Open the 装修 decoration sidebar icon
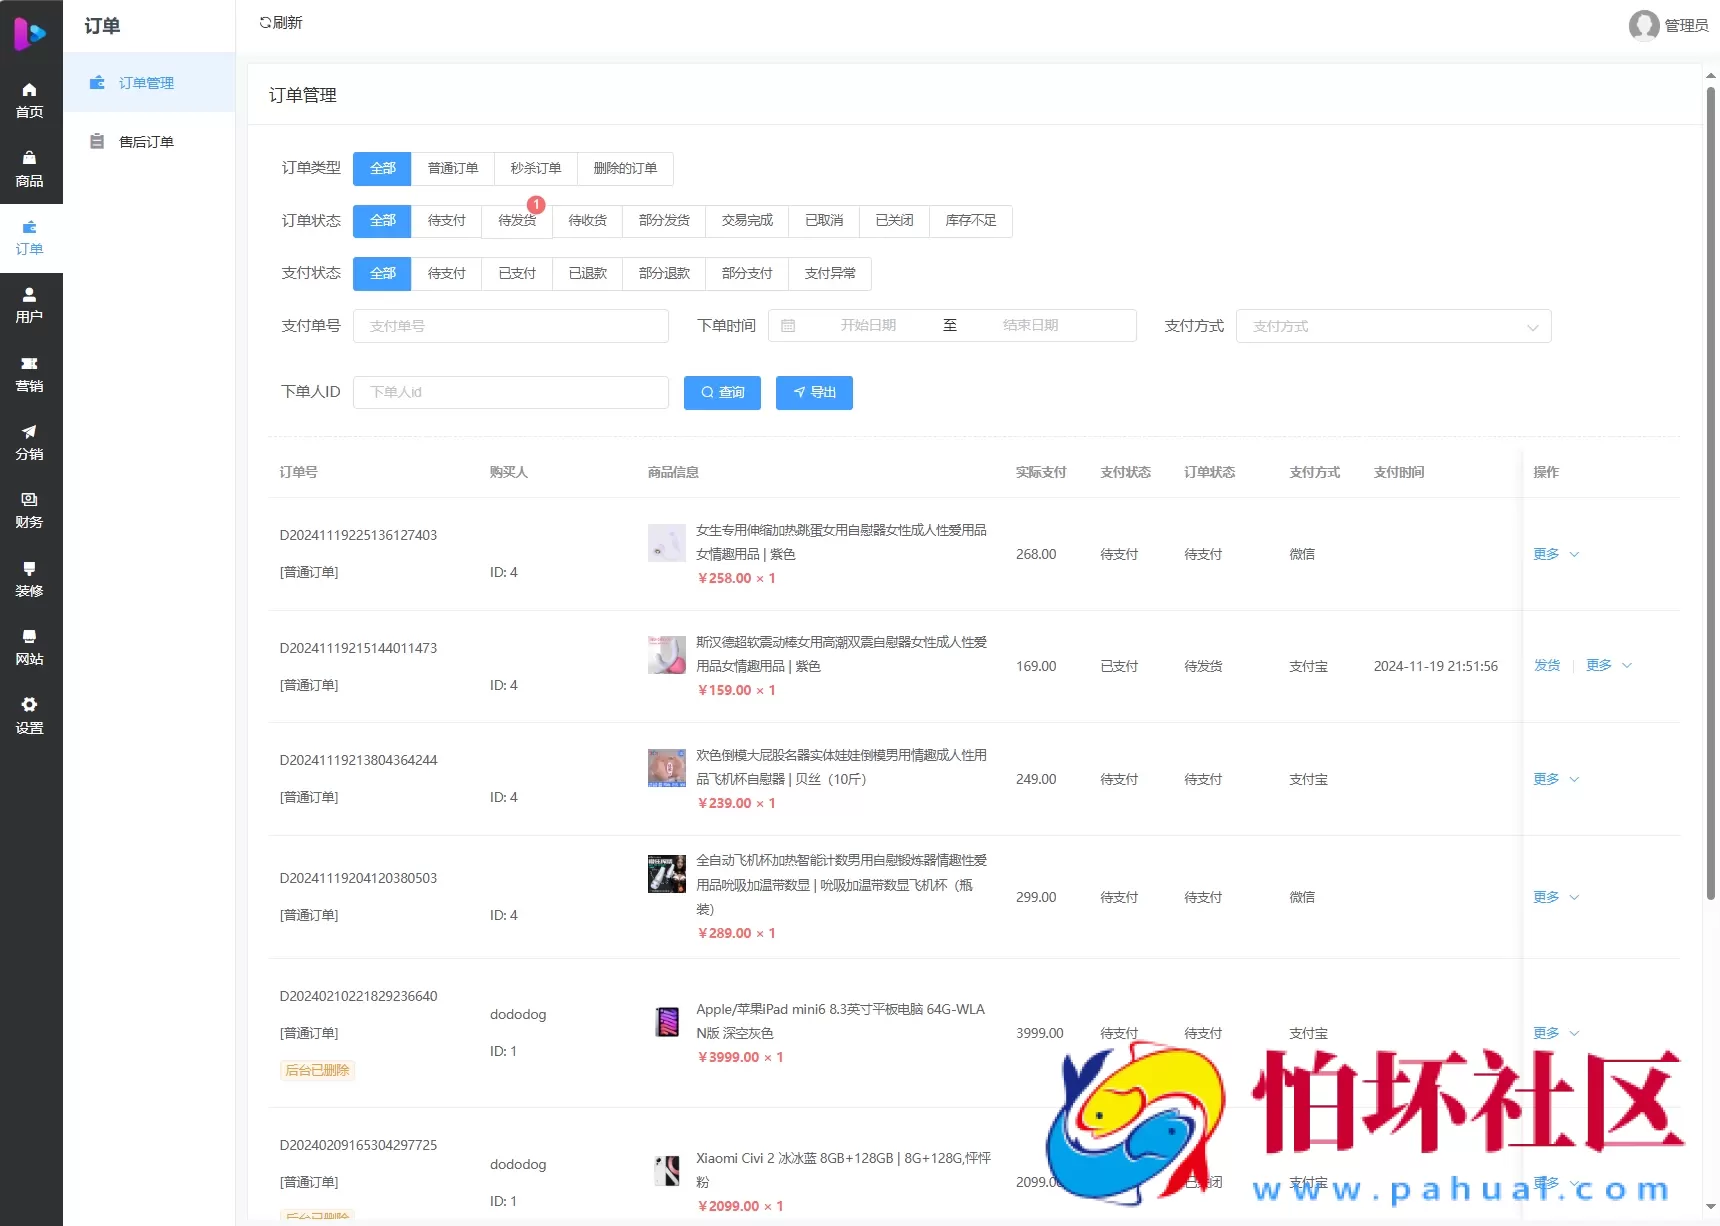Image resolution: width=1720 pixels, height=1226 pixels. 30,578
